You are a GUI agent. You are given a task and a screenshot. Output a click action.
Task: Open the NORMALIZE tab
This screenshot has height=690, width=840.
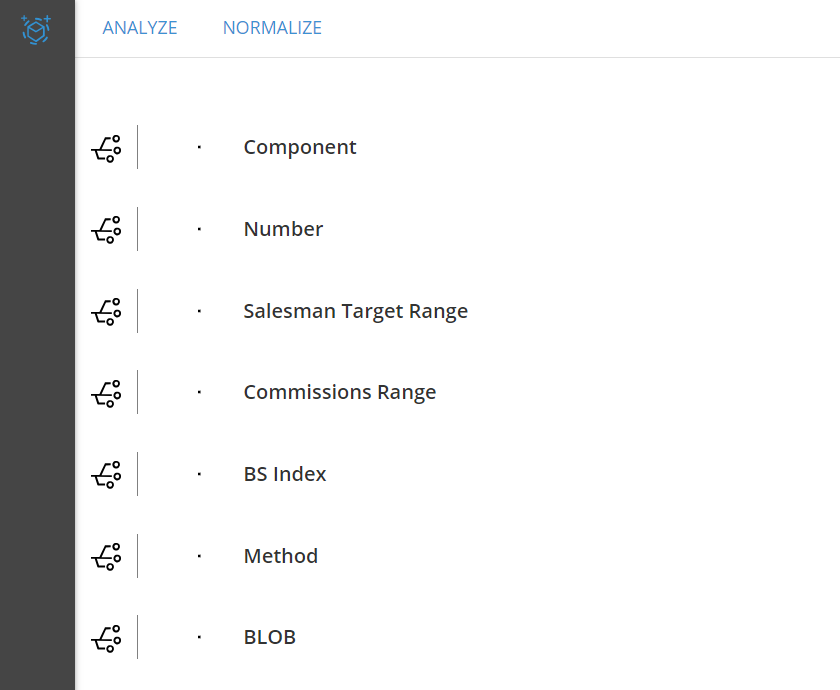(272, 28)
